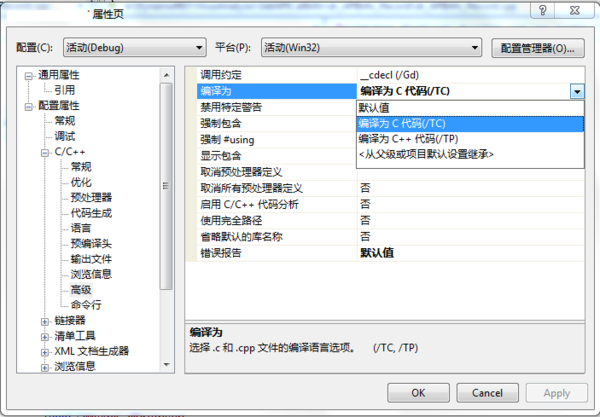
Task: Click the 编译为 dropdown arrow button
Action: (577, 91)
